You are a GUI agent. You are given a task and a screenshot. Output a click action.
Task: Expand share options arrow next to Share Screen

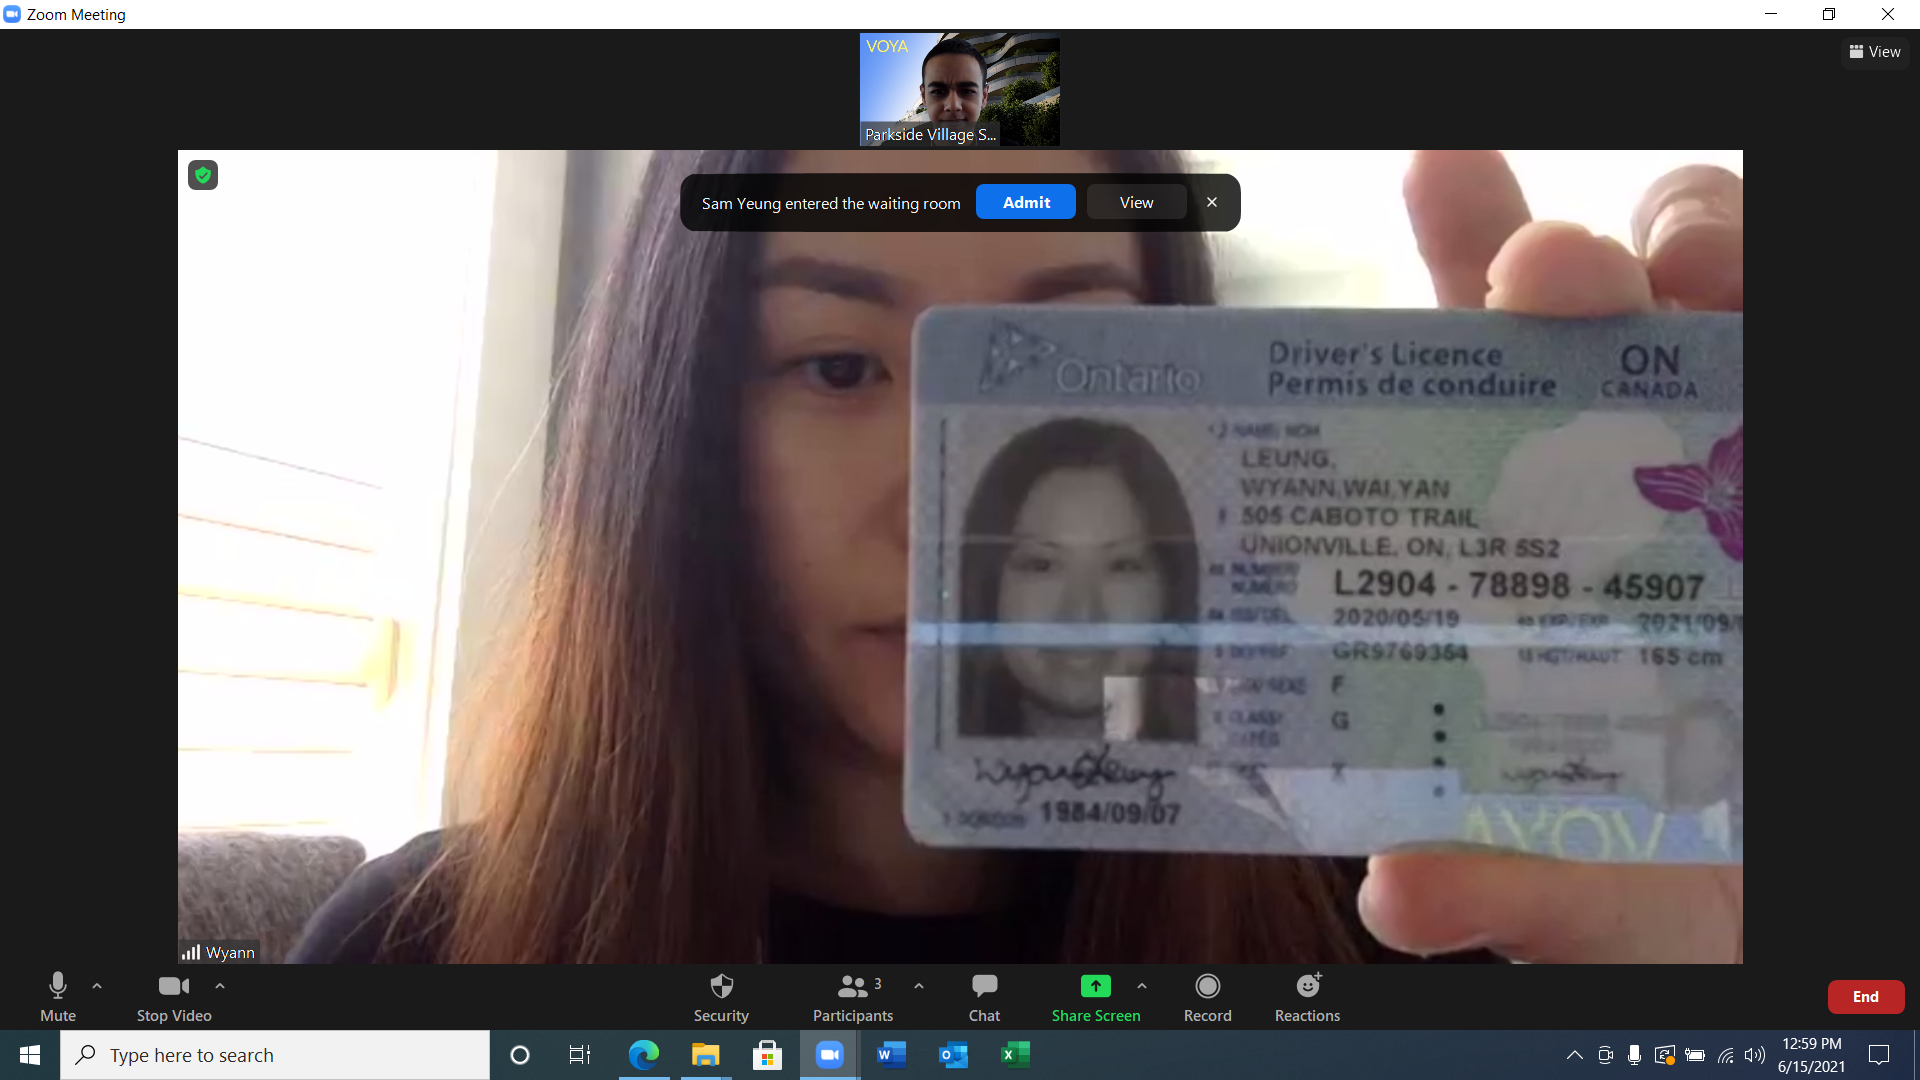click(1142, 986)
